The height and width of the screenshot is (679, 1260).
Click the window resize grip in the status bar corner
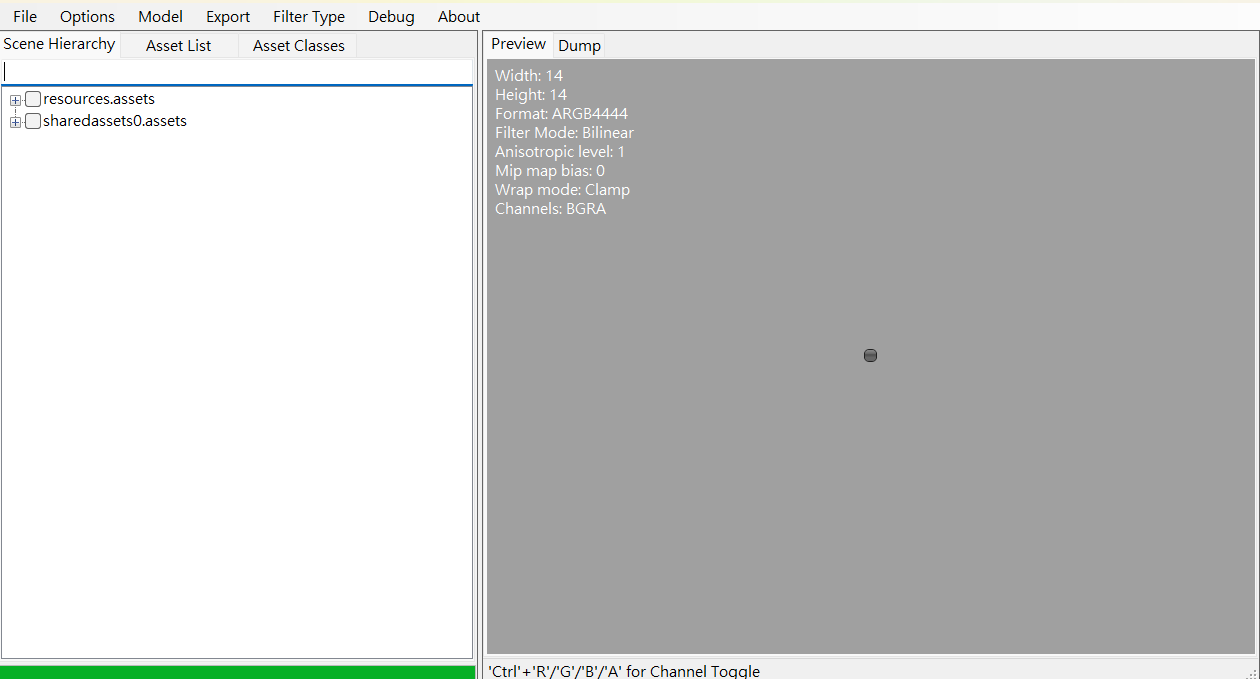pyautogui.click(x=1251, y=672)
